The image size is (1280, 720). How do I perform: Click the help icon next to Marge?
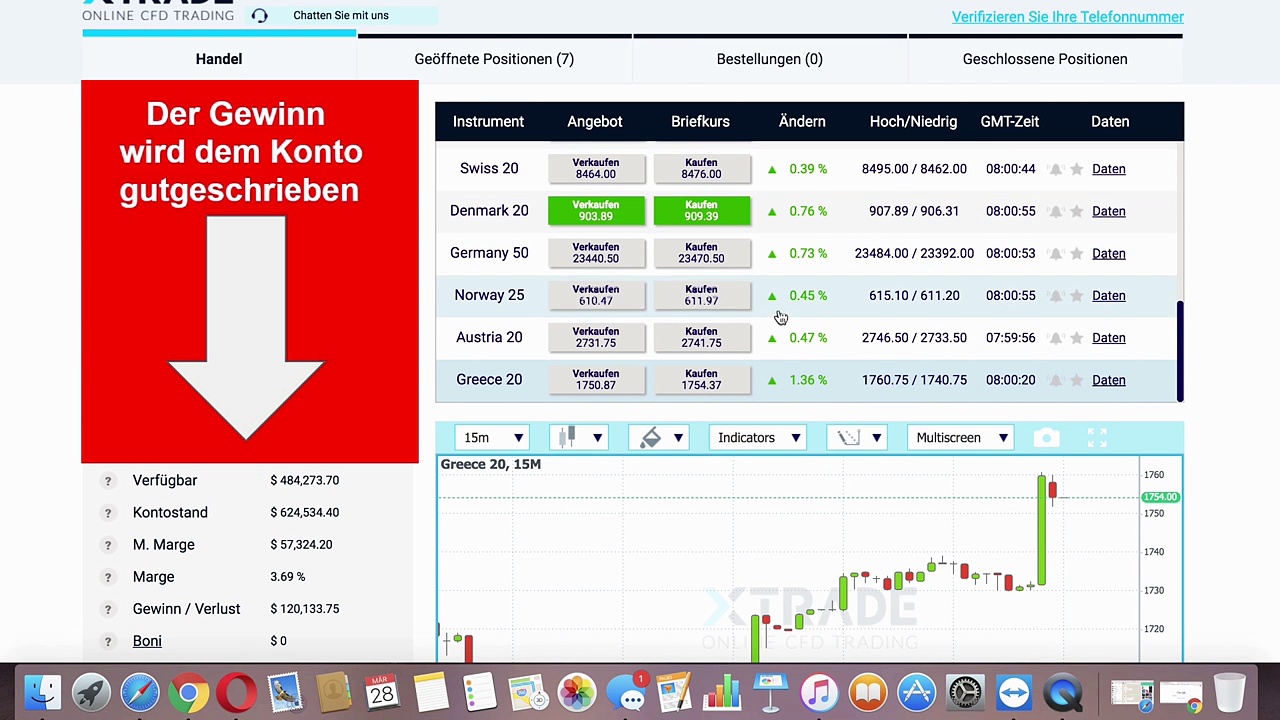[x=108, y=577]
